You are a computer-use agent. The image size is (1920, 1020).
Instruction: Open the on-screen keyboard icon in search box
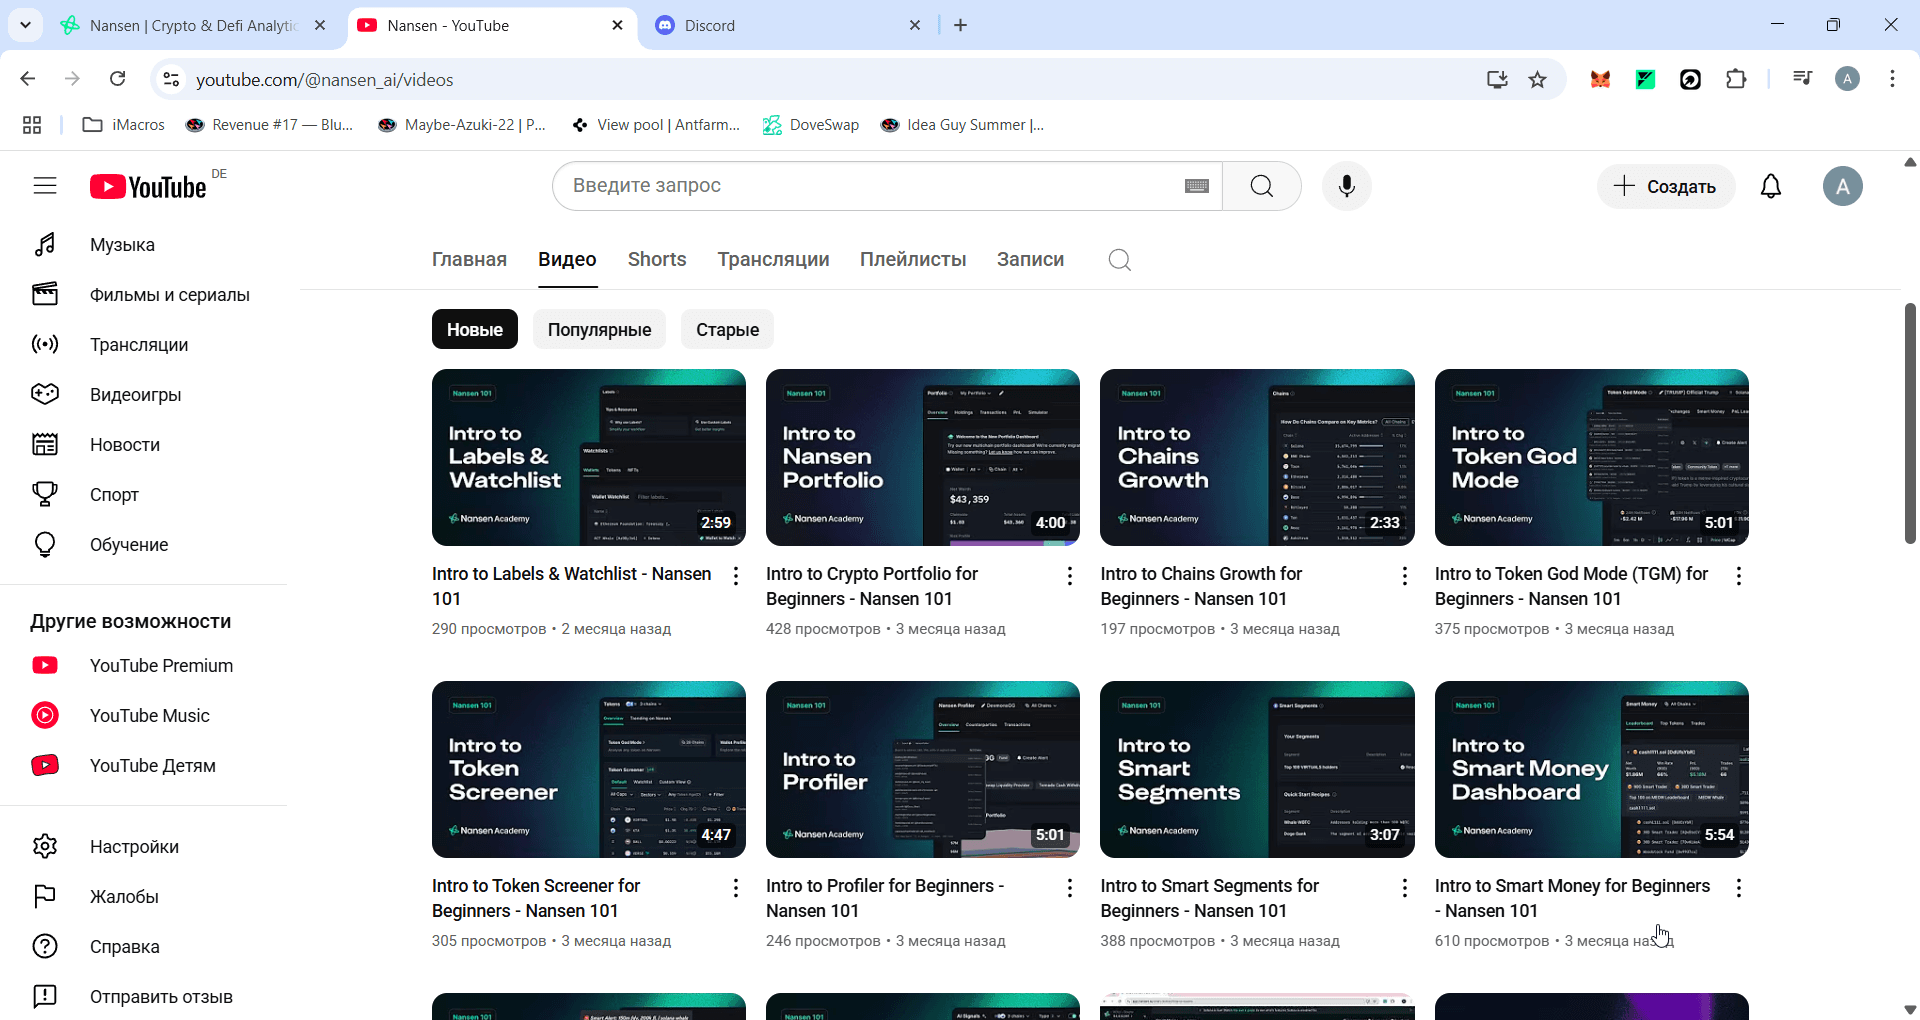coord(1197,186)
